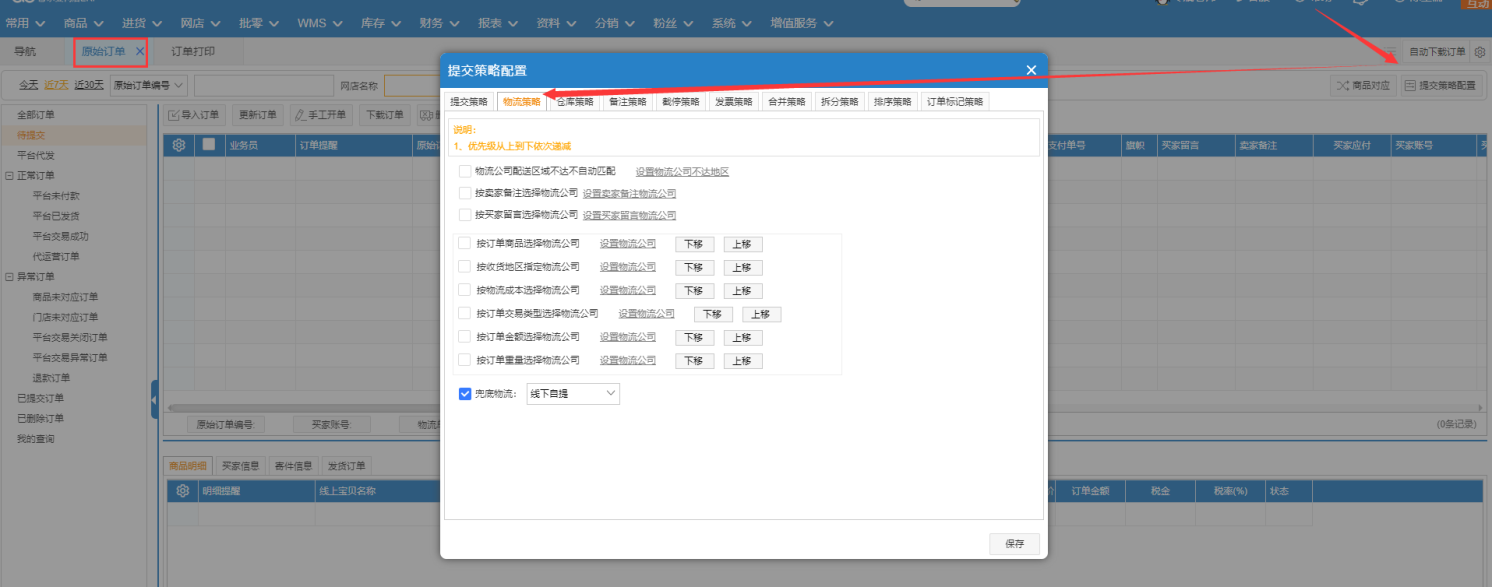Screen dimensions: 1492x587
Task: Click 设置物流公司 link for 按订单交易类型
Action: tap(646, 314)
